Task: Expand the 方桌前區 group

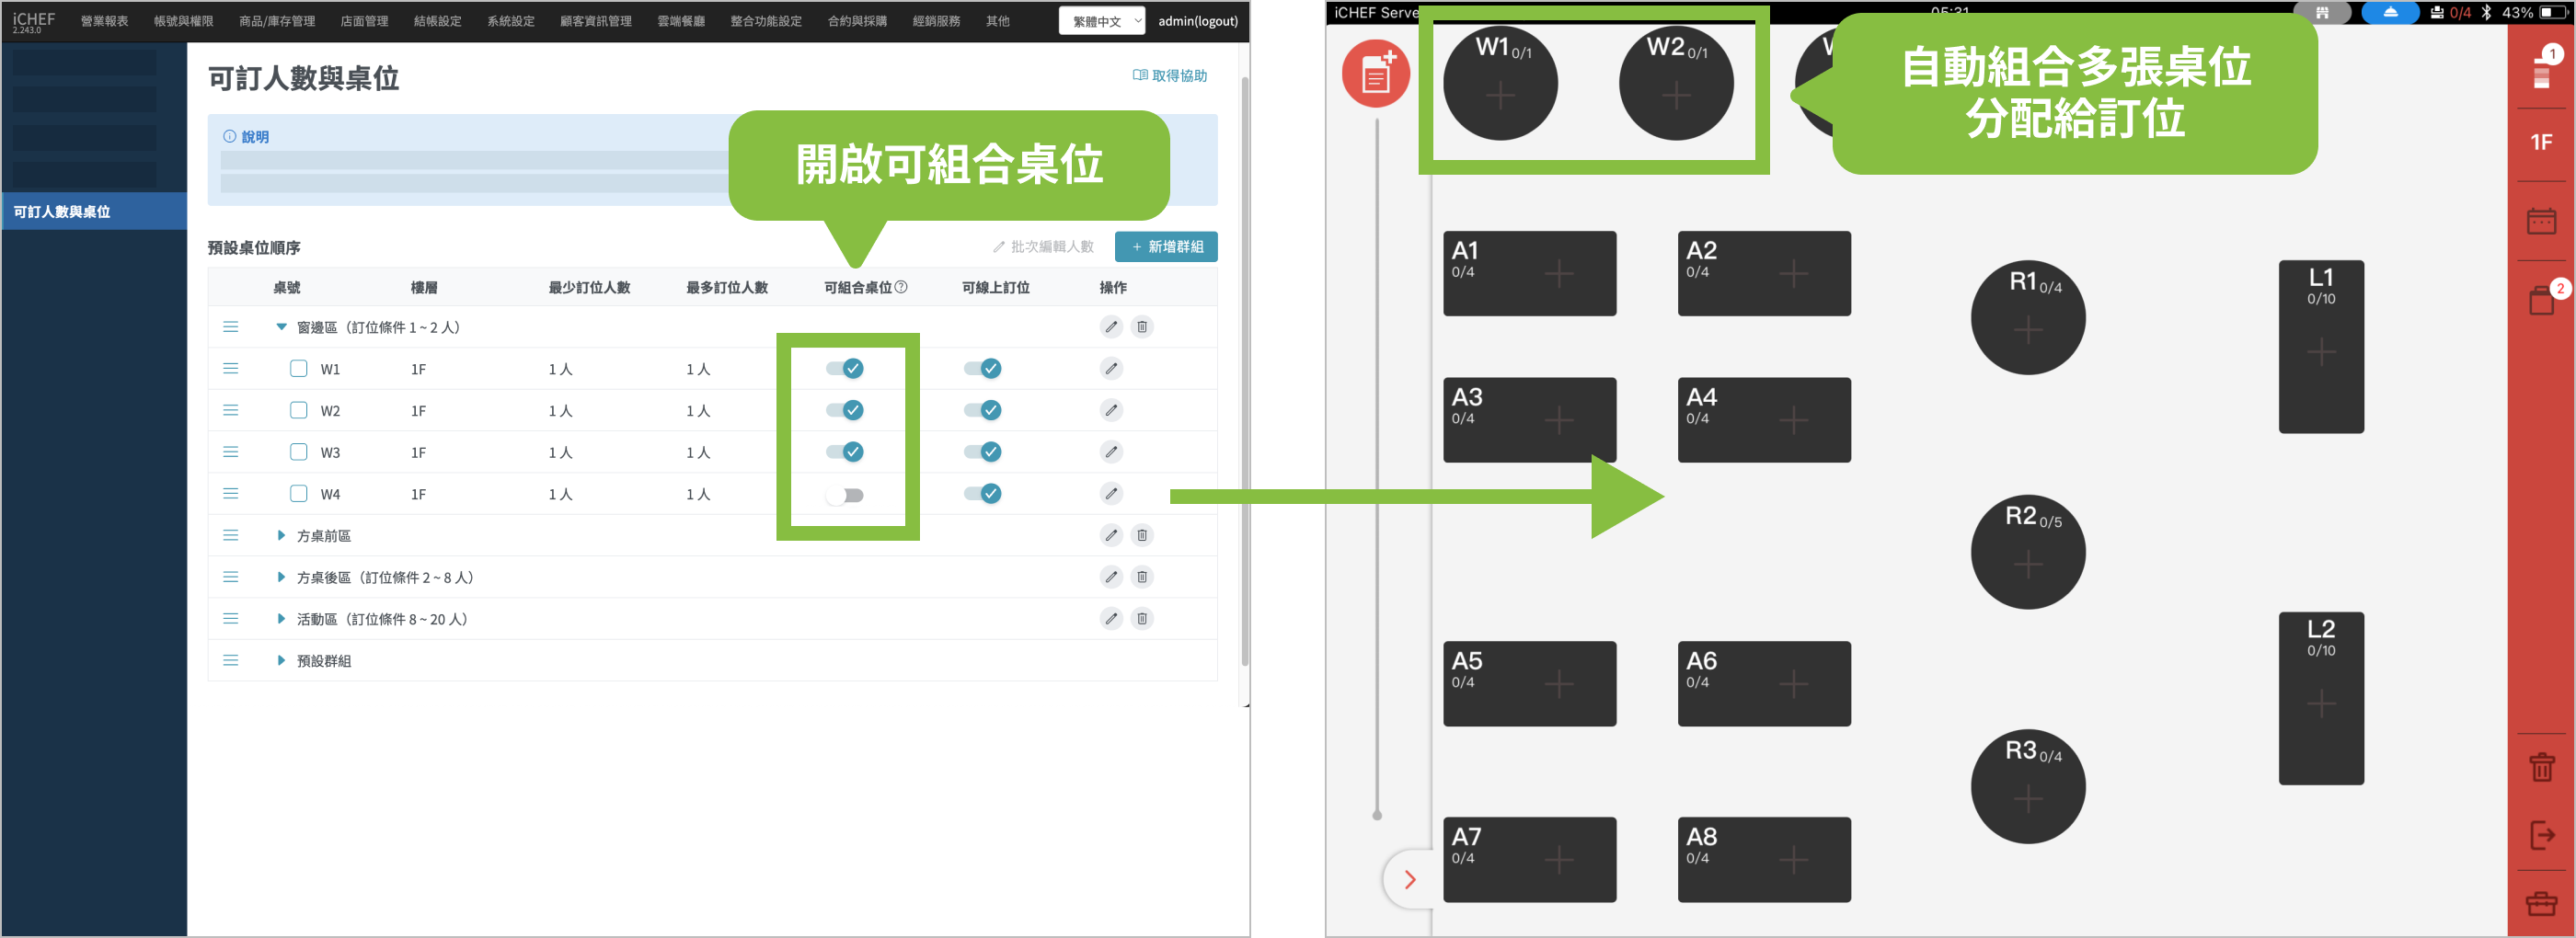Action: point(281,535)
